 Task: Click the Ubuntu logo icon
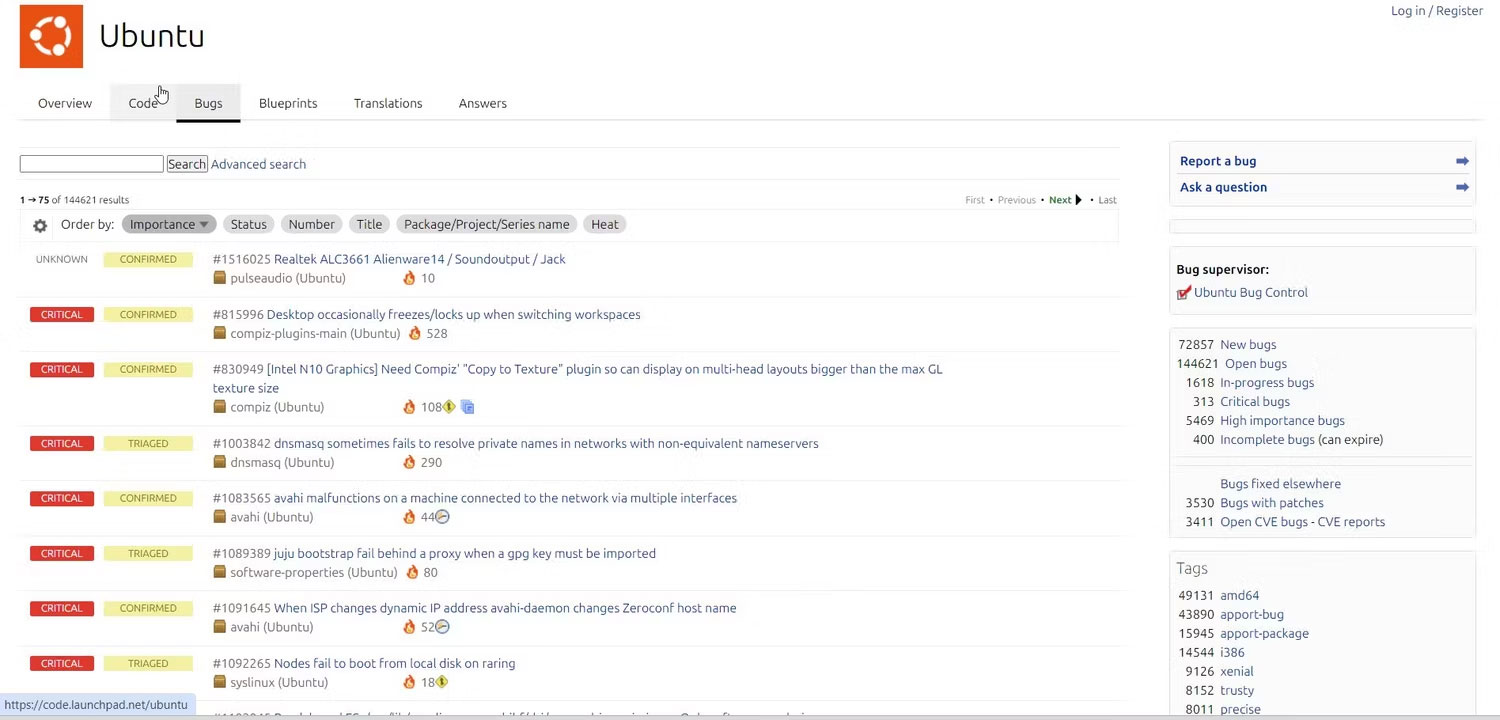(x=51, y=36)
